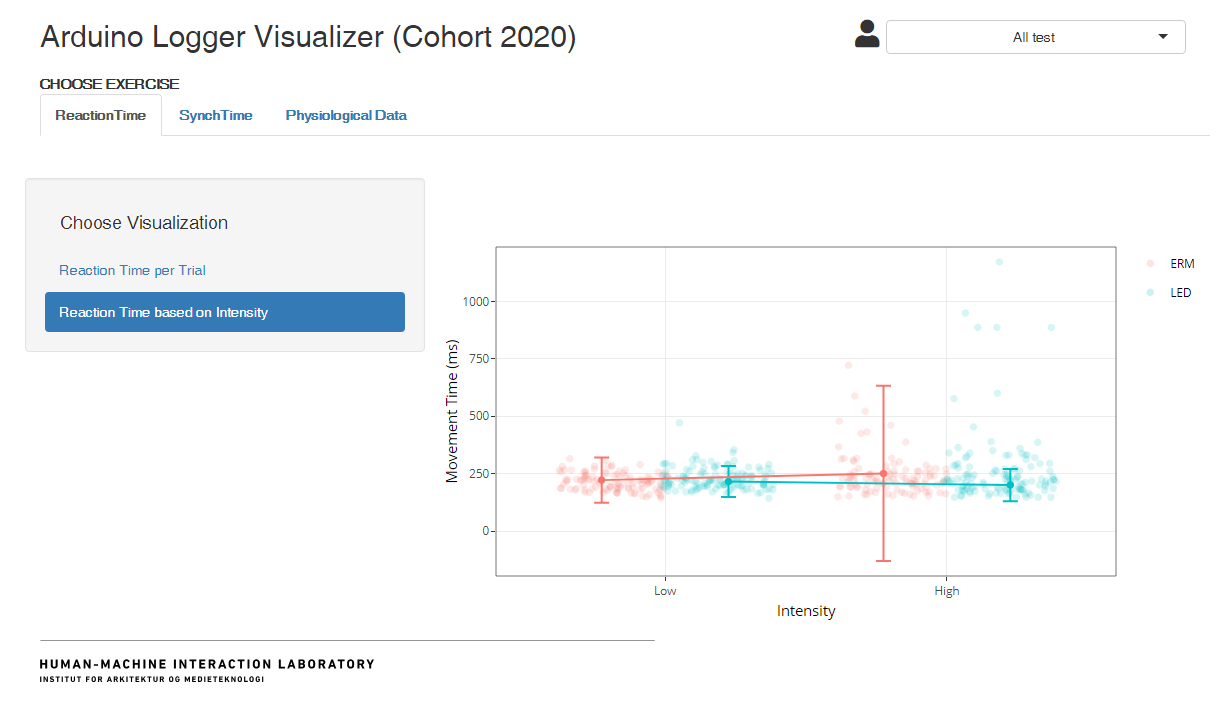1224x723 pixels.
Task: Select Reaction Time based on Intensity
Action: tap(224, 311)
